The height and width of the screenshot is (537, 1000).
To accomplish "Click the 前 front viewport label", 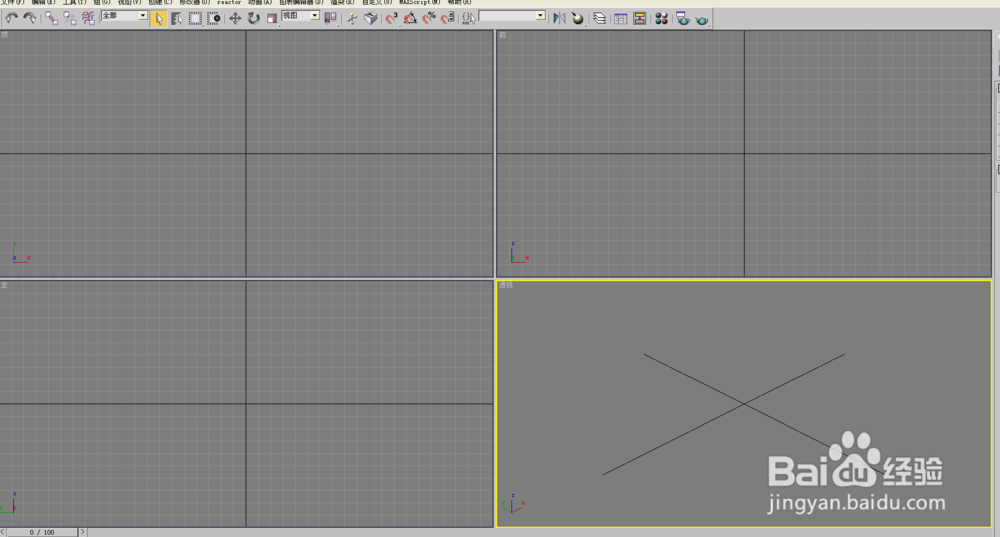I will (503, 35).
